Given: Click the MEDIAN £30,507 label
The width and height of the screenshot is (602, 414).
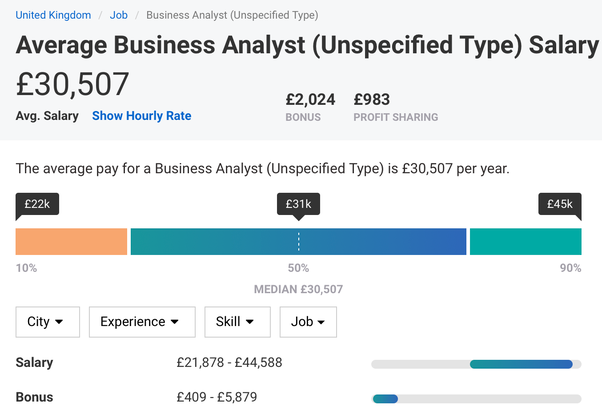Looking at the screenshot, I should (298, 289).
